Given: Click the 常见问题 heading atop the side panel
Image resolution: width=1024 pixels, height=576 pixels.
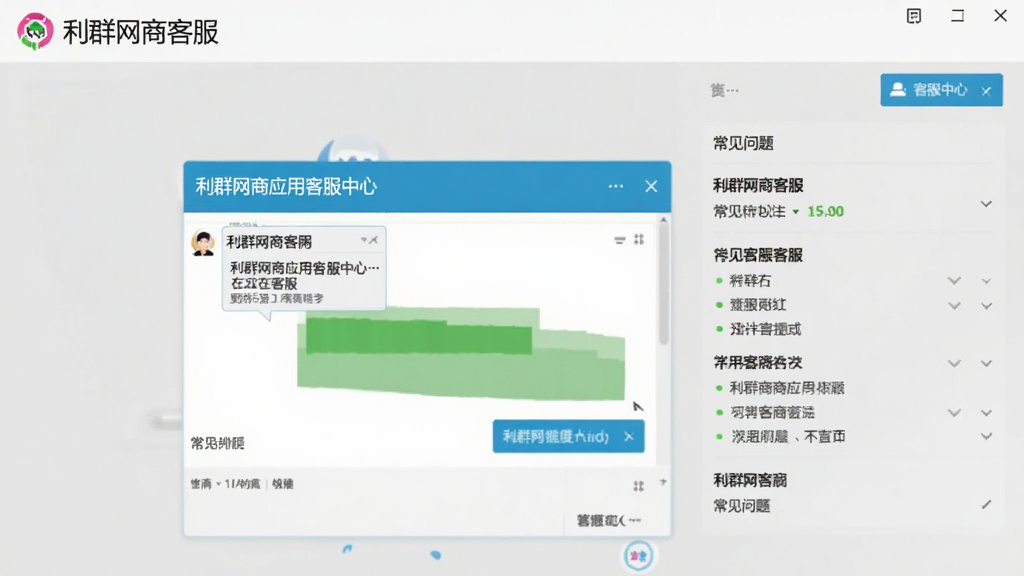Looking at the screenshot, I should [x=743, y=144].
